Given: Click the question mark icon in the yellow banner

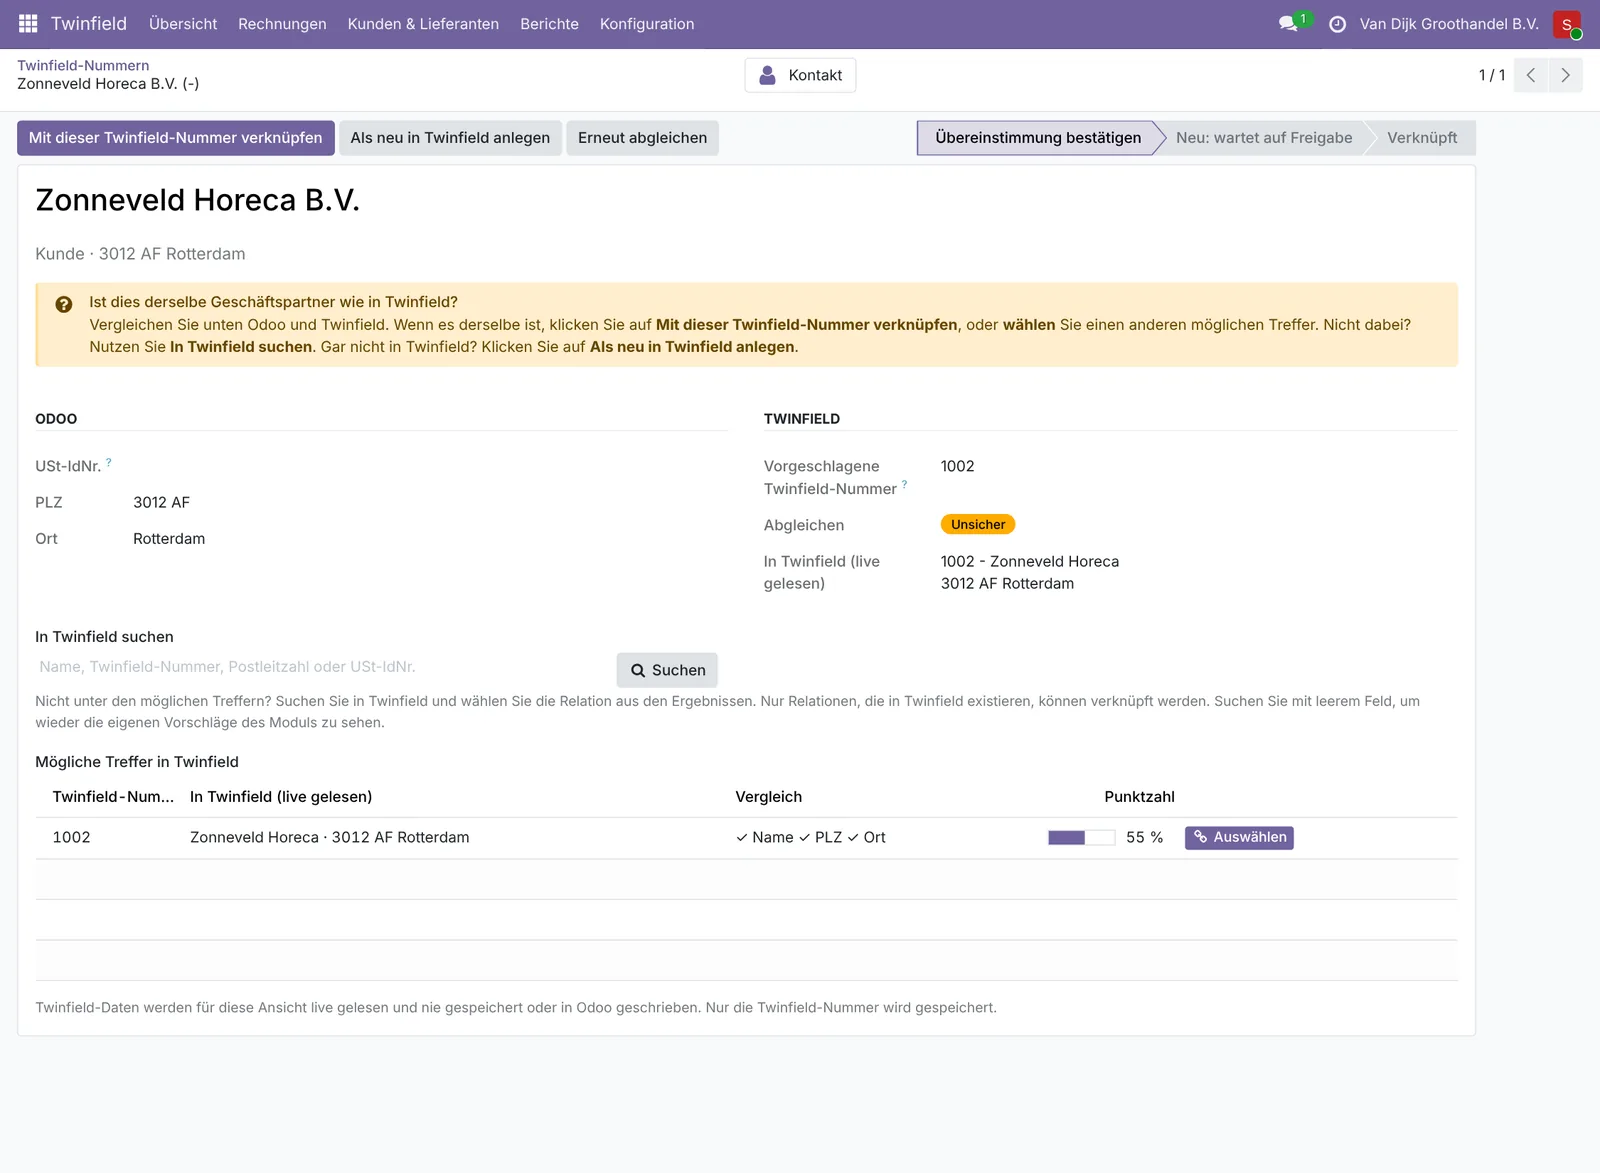Looking at the screenshot, I should pyautogui.click(x=64, y=304).
